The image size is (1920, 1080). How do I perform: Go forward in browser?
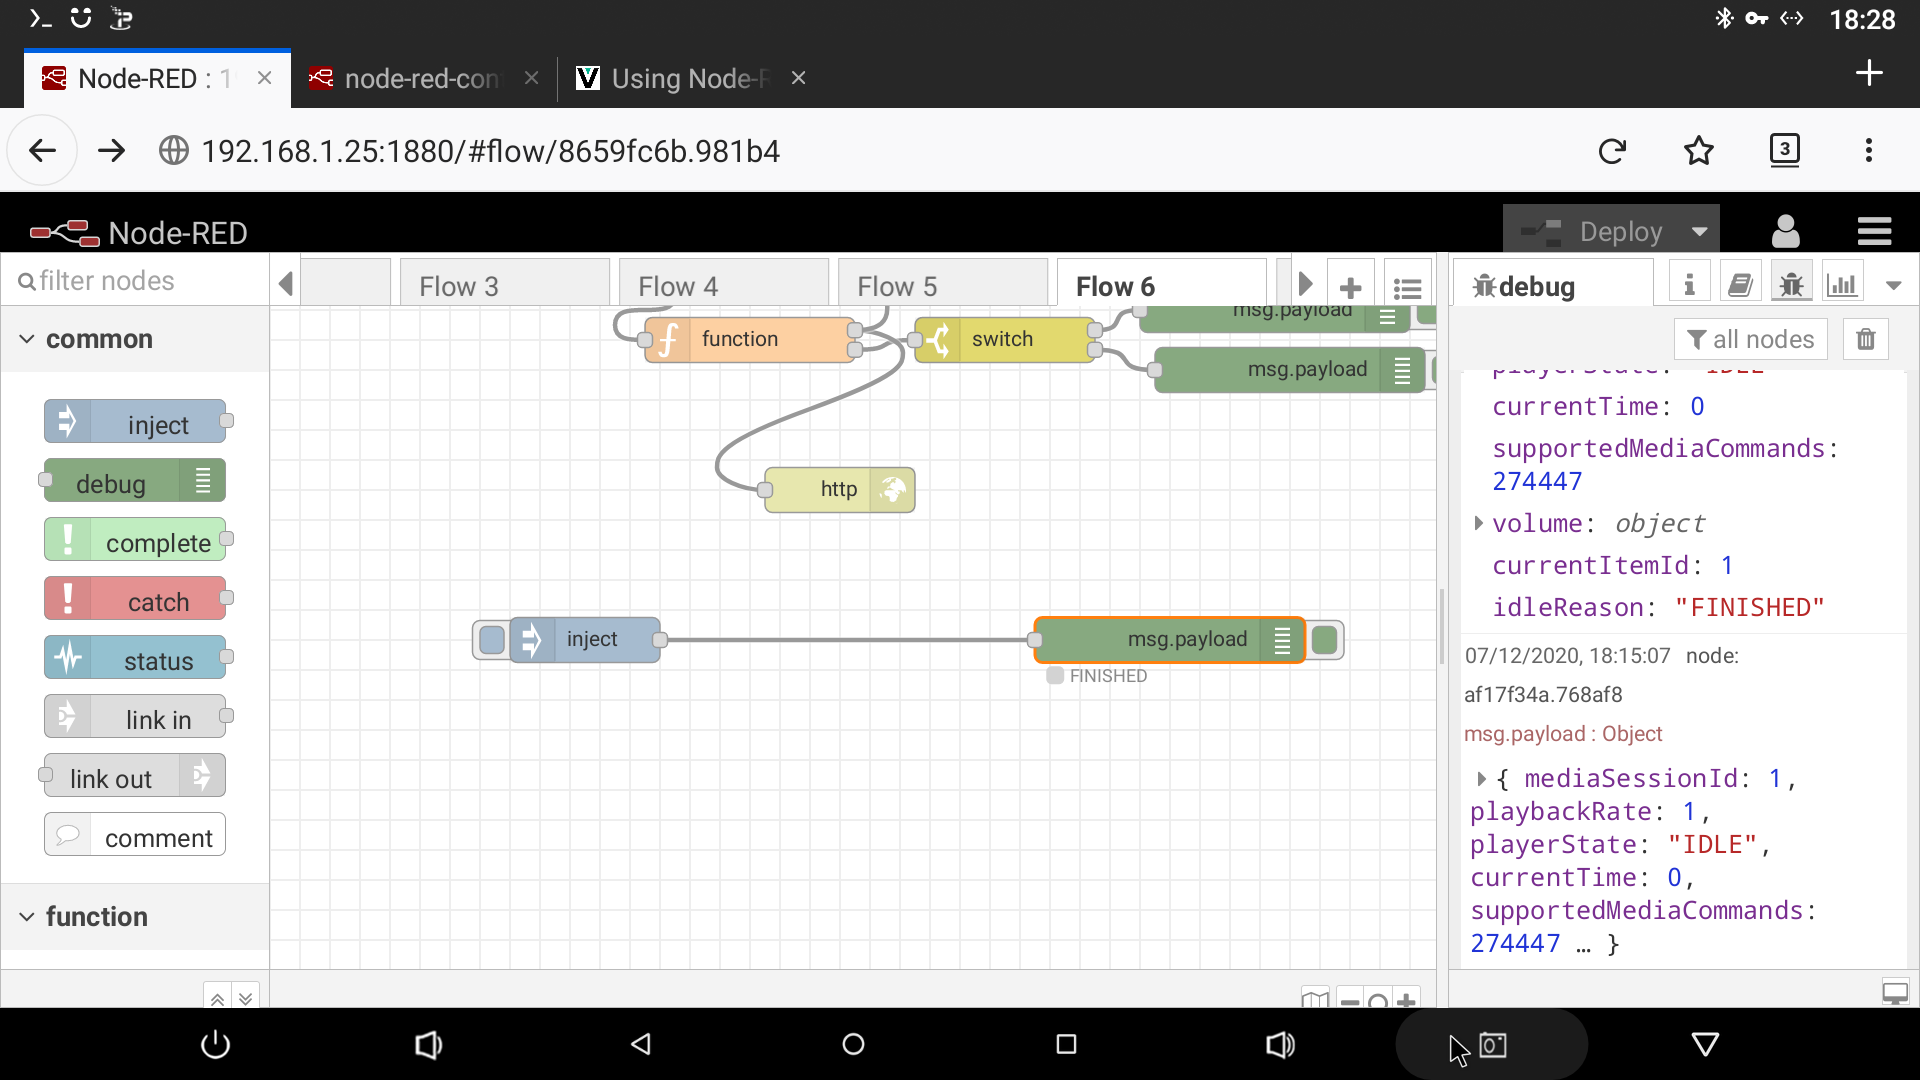(112, 151)
